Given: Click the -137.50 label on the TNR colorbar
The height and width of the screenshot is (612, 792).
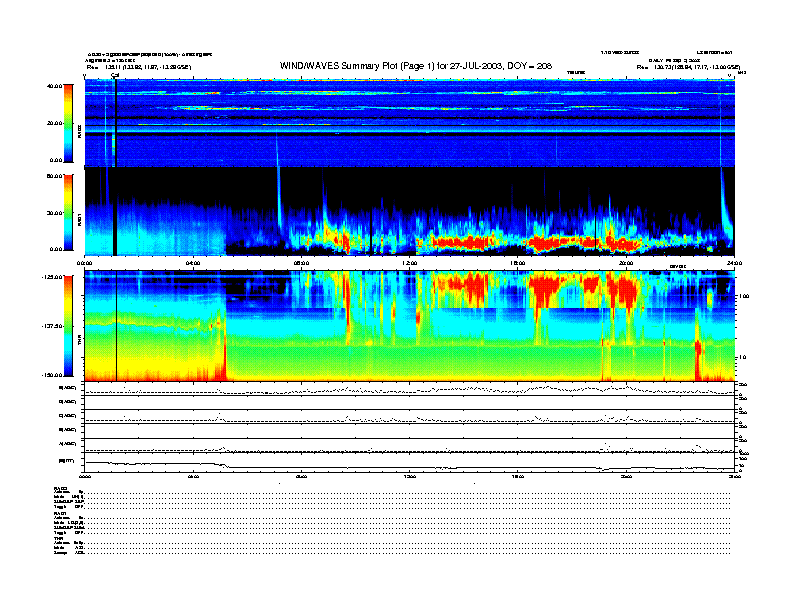Looking at the screenshot, I should point(53,326).
